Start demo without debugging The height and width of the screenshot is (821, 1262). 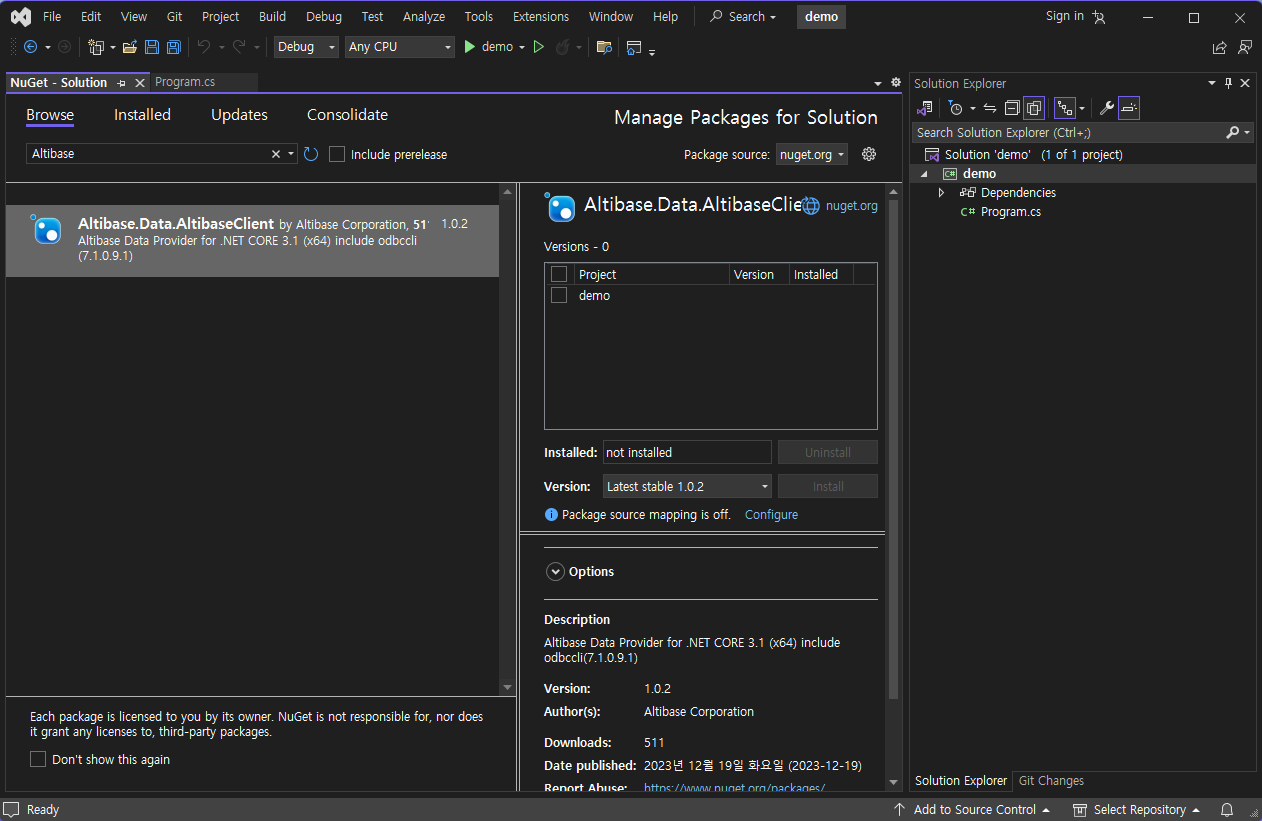tap(538, 47)
